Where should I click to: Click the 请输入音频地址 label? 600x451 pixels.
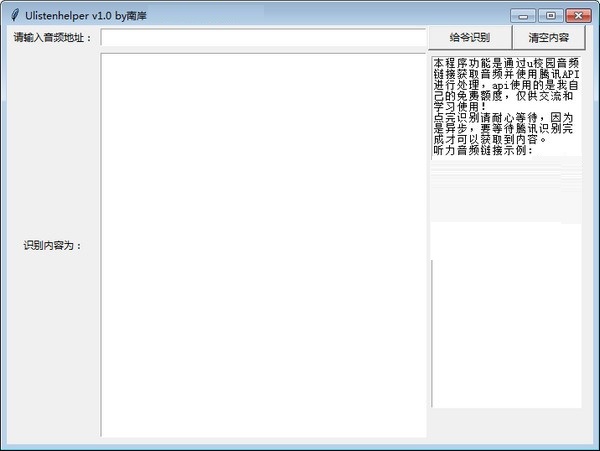[53, 38]
